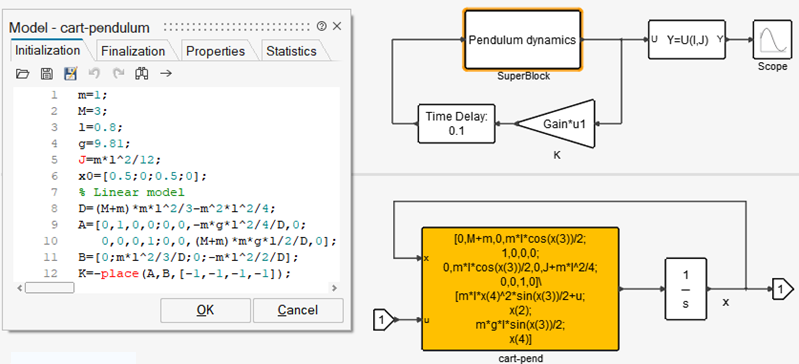This screenshot has height=364, width=799.
Task: Click the Cancel button
Action: coord(298,310)
